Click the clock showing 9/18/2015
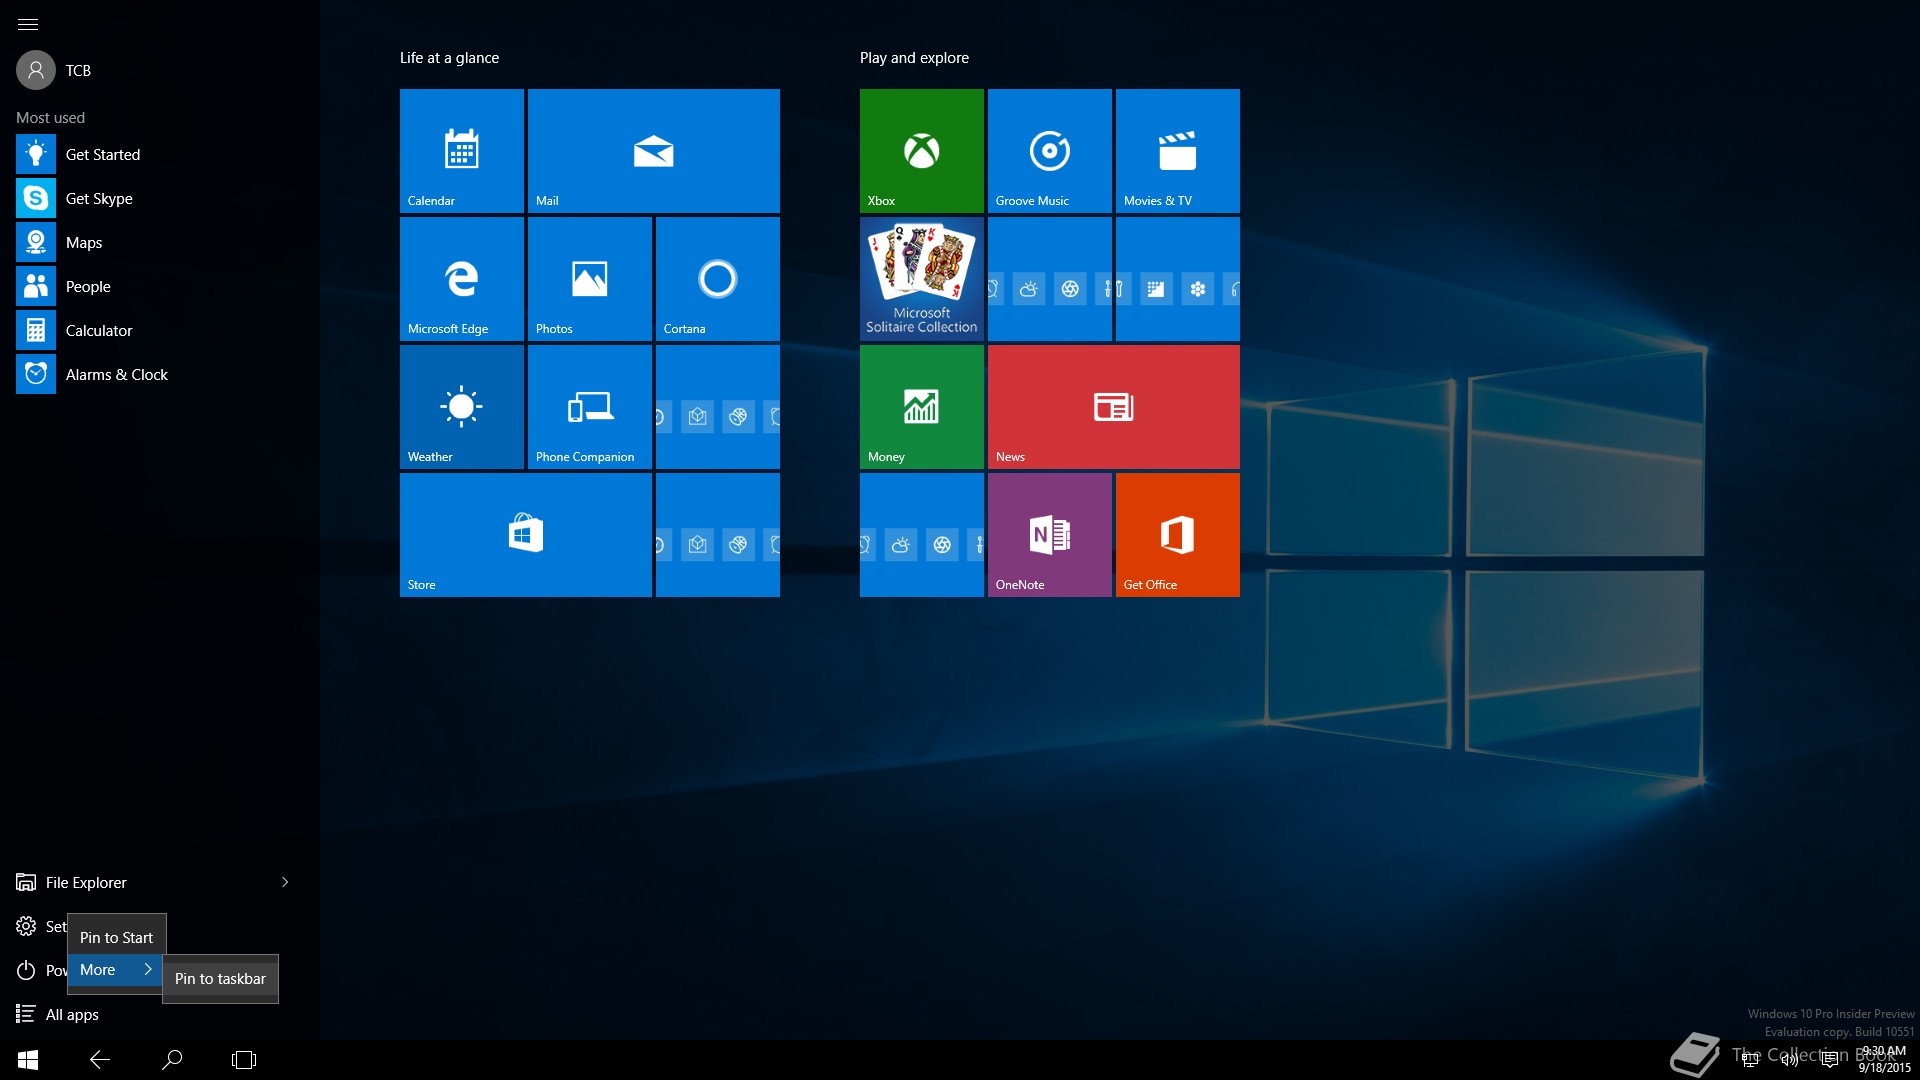1920x1080 pixels. click(x=1884, y=1060)
